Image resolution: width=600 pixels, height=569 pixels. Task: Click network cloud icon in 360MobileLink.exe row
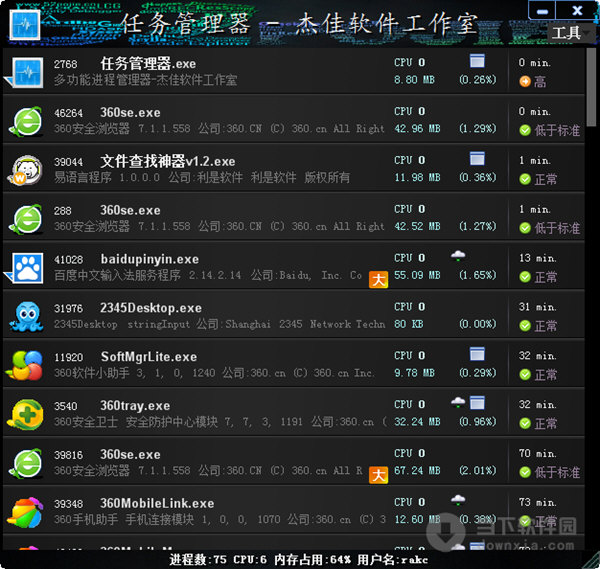[x=458, y=500]
